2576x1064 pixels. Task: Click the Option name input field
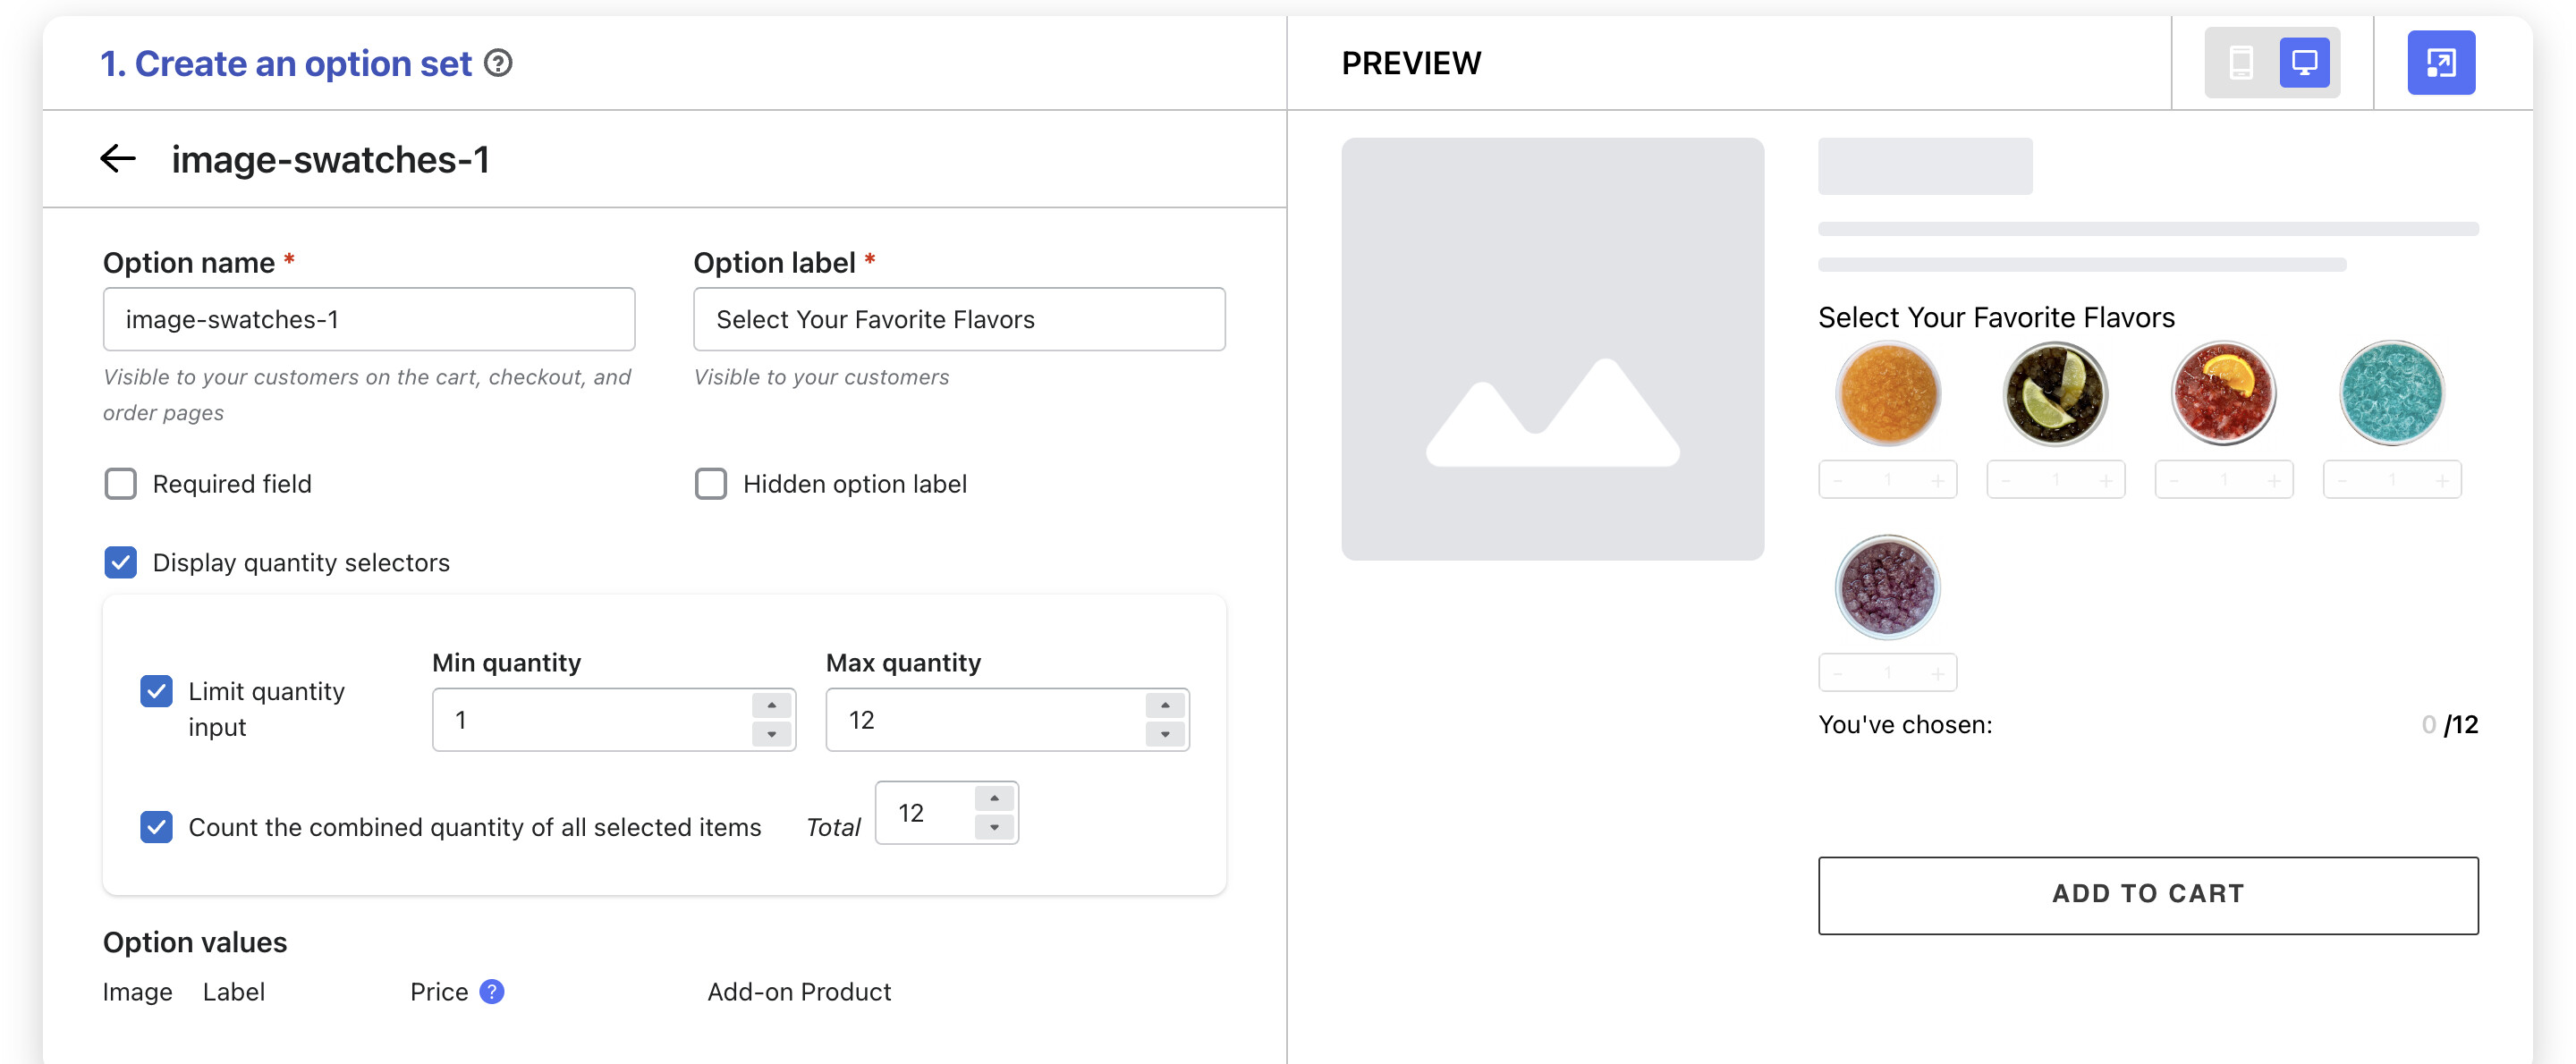(x=368, y=319)
